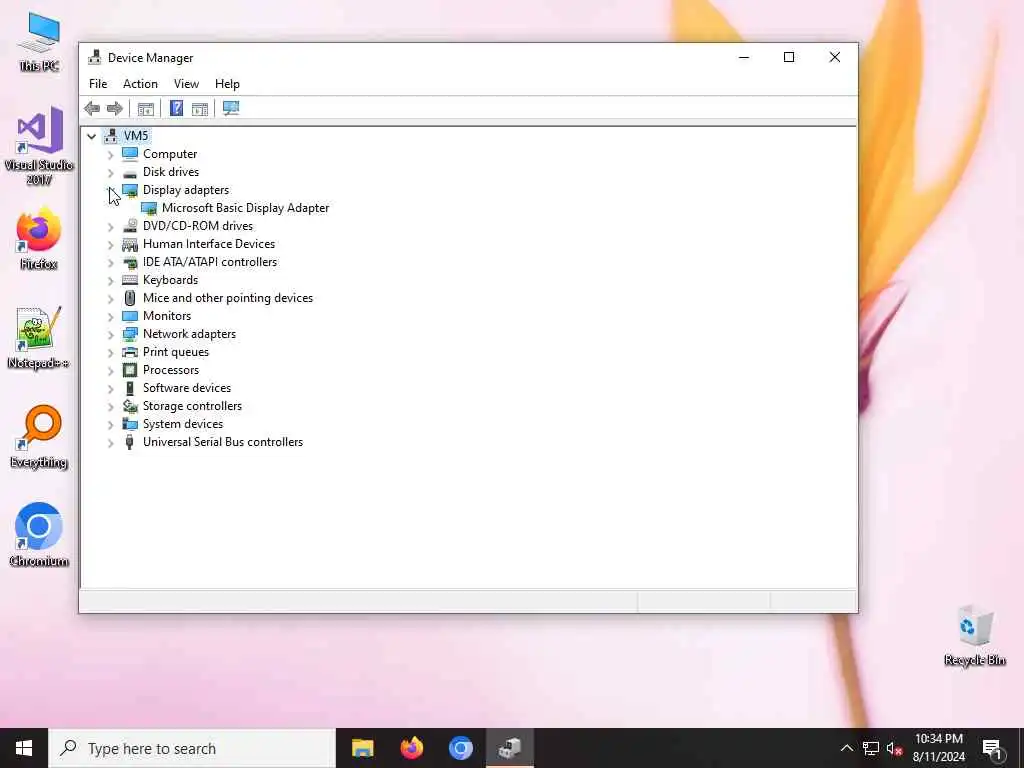Click the IDE ATA/ATAPI controllers icon
Viewport: 1024px width, 768px height.
coord(130,262)
